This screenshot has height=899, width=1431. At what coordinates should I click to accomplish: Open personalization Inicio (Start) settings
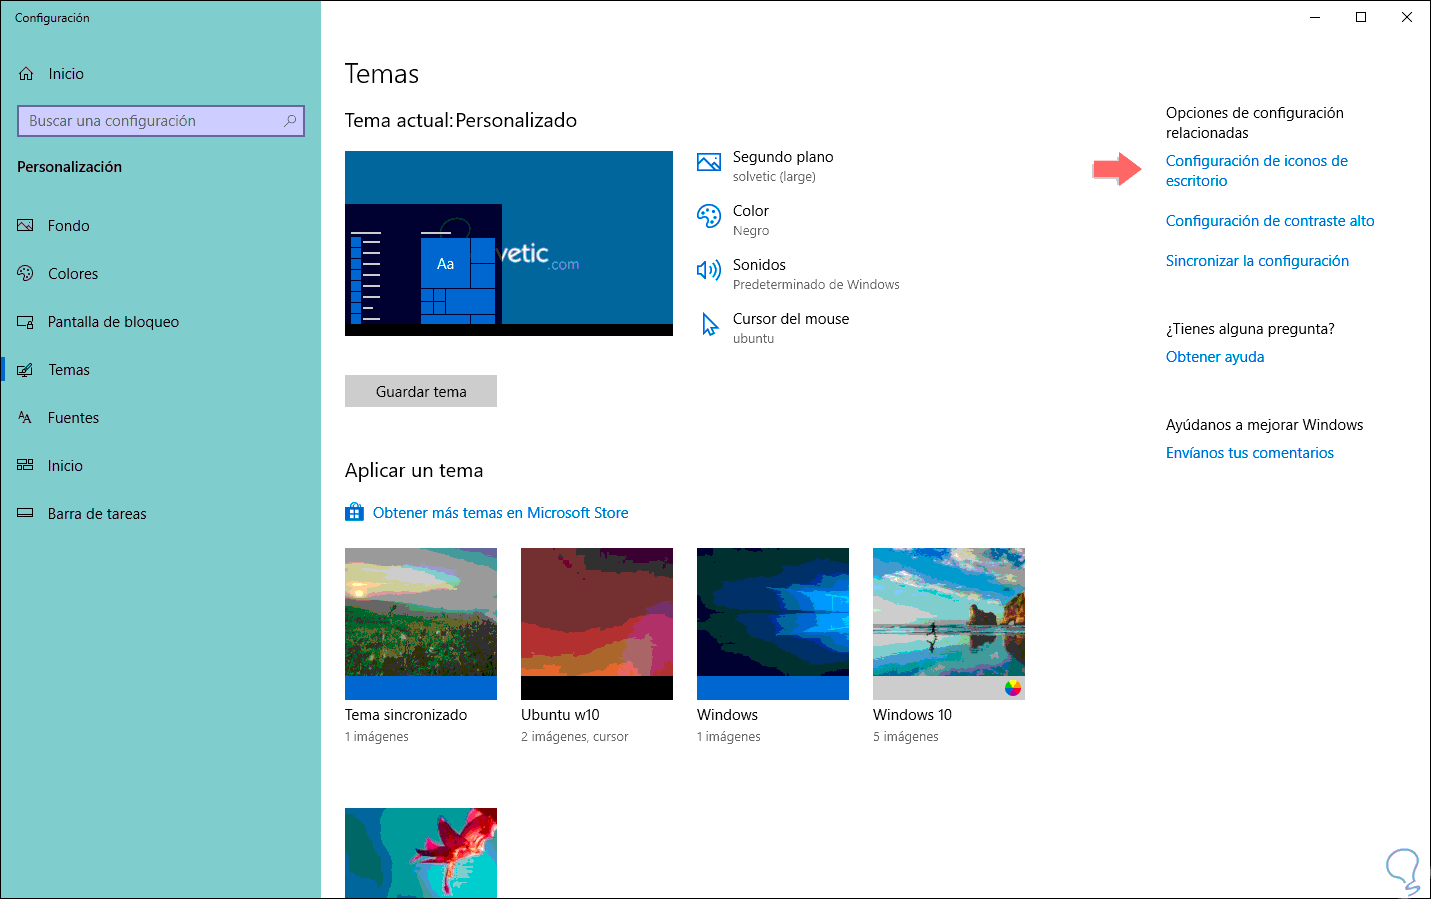click(x=160, y=466)
